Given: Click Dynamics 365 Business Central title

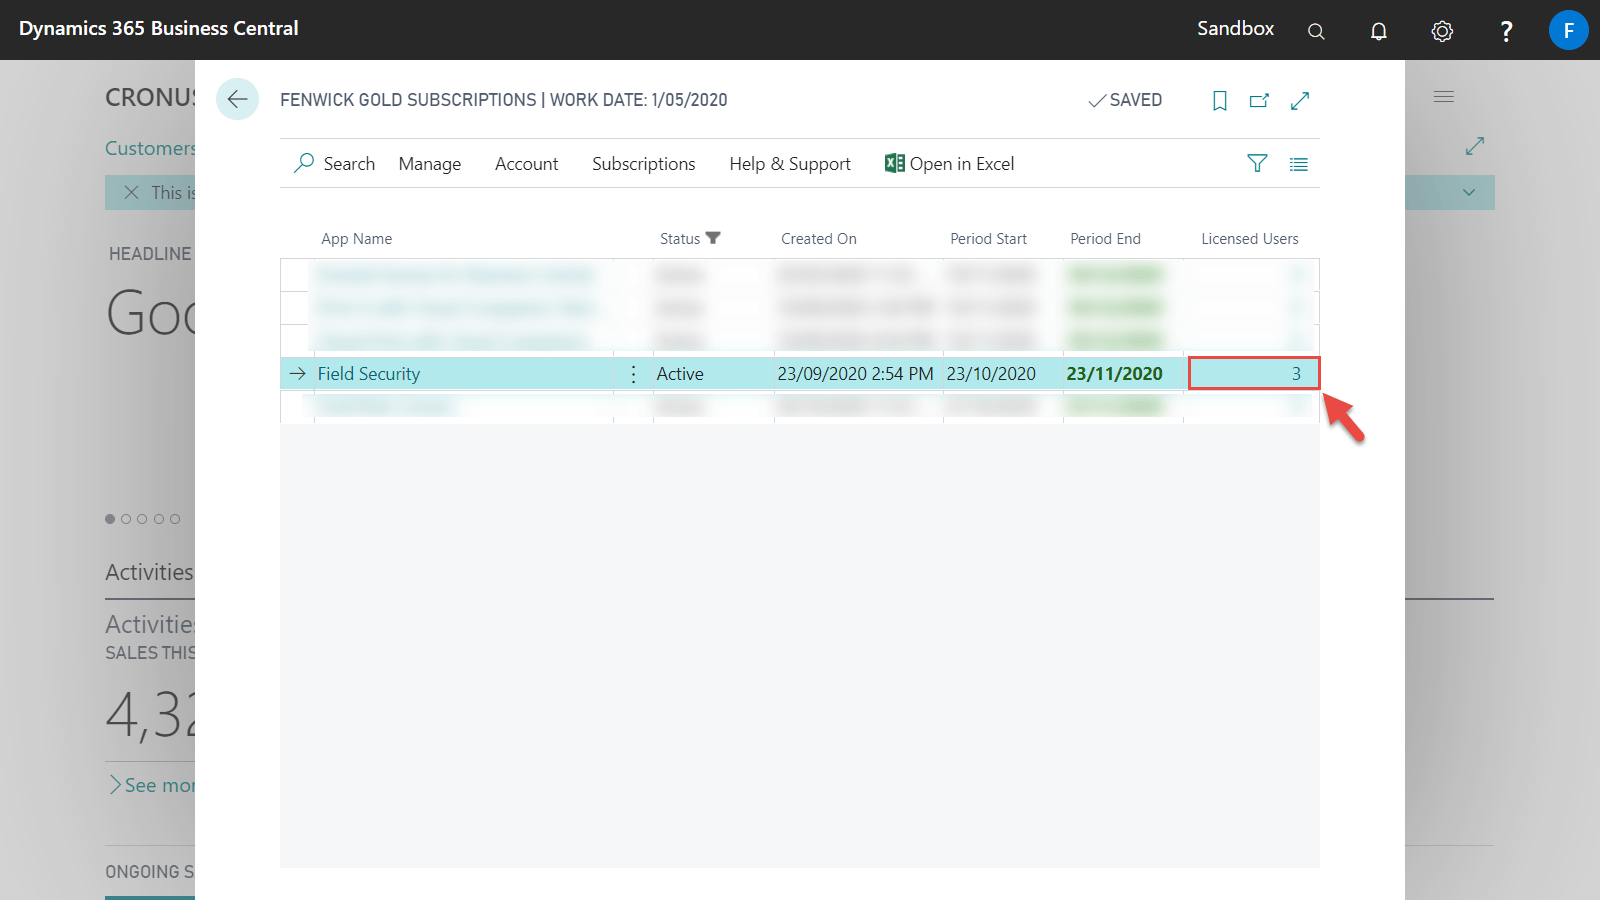Looking at the screenshot, I should (159, 29).
